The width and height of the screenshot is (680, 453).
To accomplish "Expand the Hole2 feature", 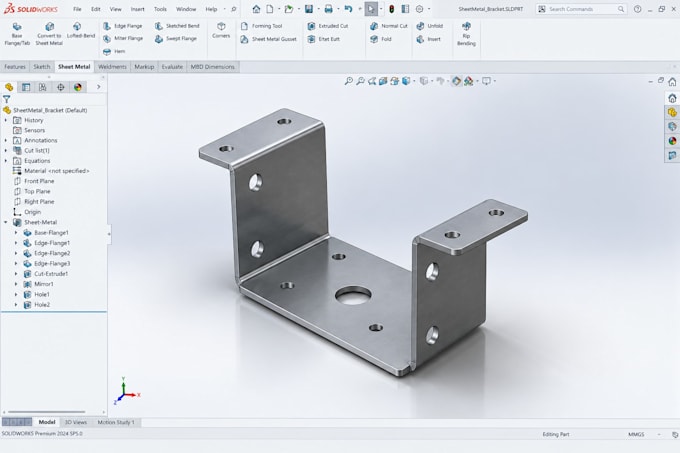I will click(x=16, y=305).
